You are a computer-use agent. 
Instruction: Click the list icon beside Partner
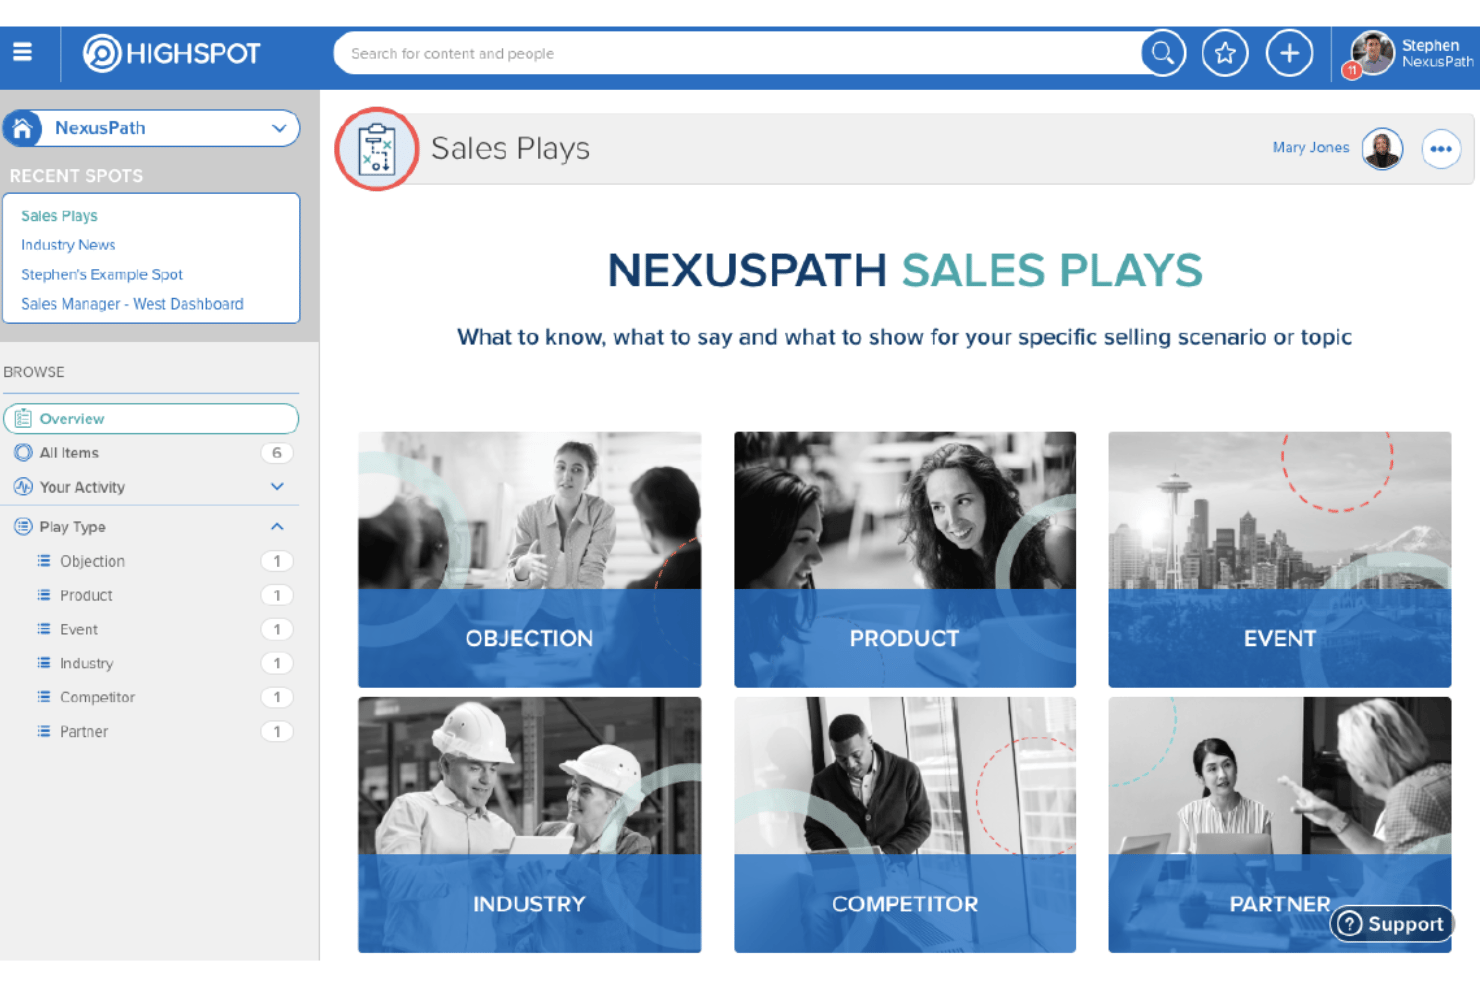44,731
